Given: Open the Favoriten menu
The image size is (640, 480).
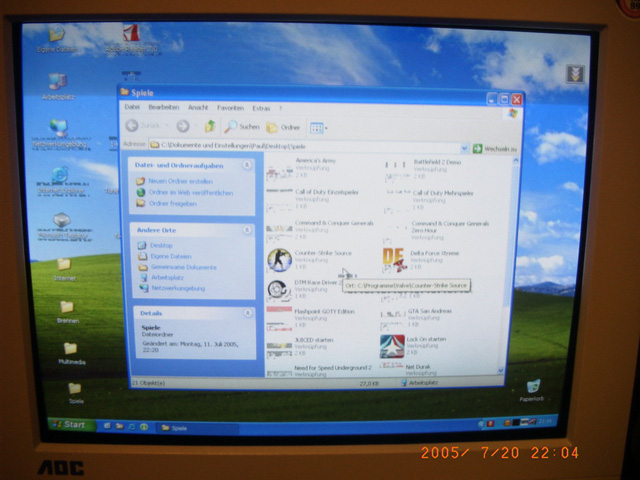Looking at the screenshot, I should tap(230, 108).
